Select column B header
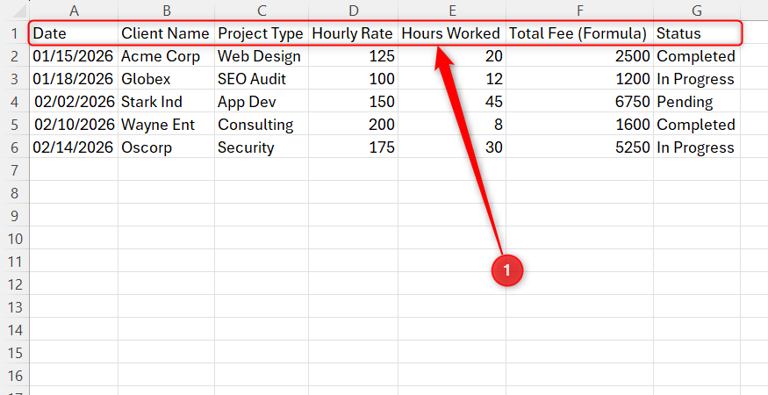 point(167,10)
